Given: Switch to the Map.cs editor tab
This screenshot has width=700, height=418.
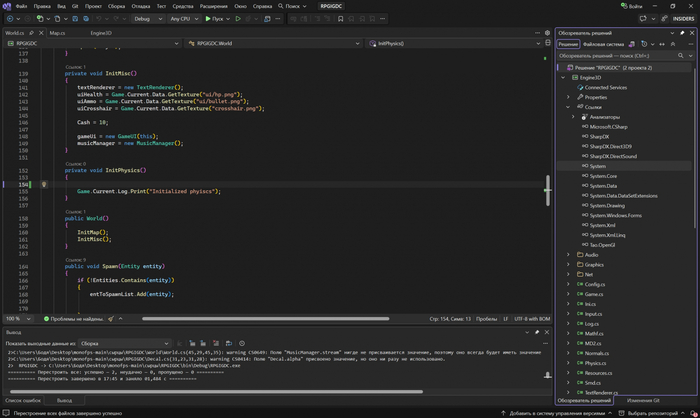Looking at the screenshot, I should (x=57, y=33).
